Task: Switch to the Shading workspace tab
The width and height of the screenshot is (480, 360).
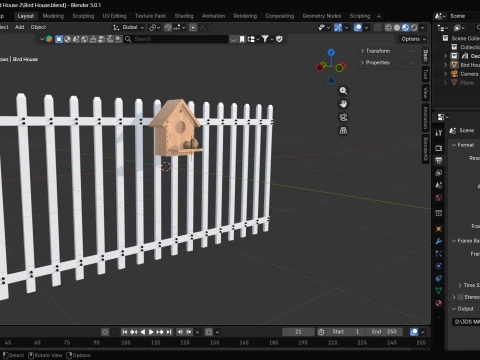Action: (184, 16)
